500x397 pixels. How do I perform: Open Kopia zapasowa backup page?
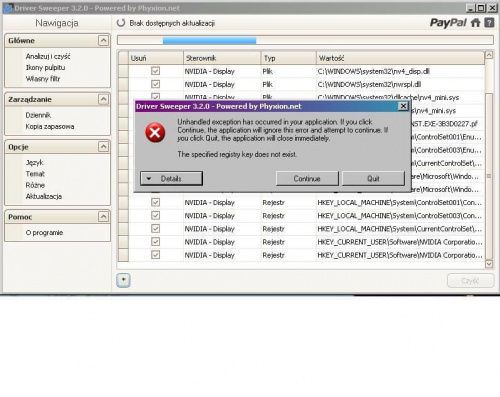pyautogui.click(x=50, y=127)
